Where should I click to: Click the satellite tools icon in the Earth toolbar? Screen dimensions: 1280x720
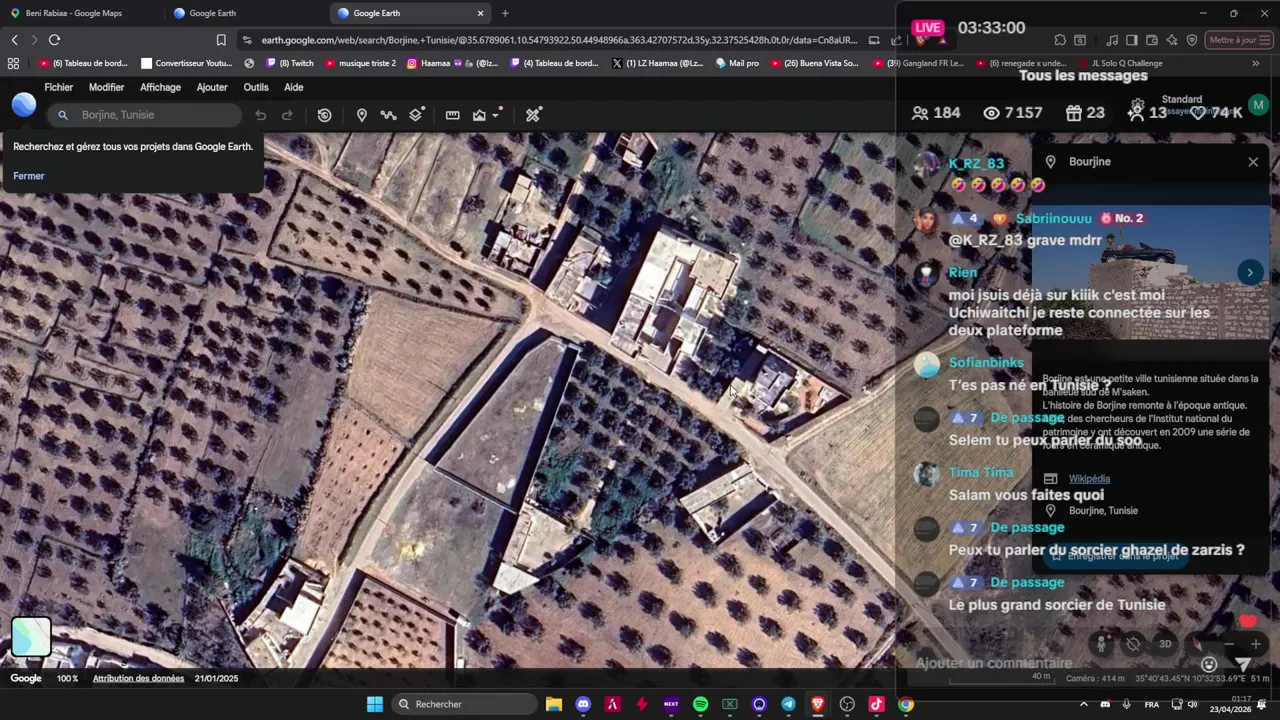[x=533, y=115]
